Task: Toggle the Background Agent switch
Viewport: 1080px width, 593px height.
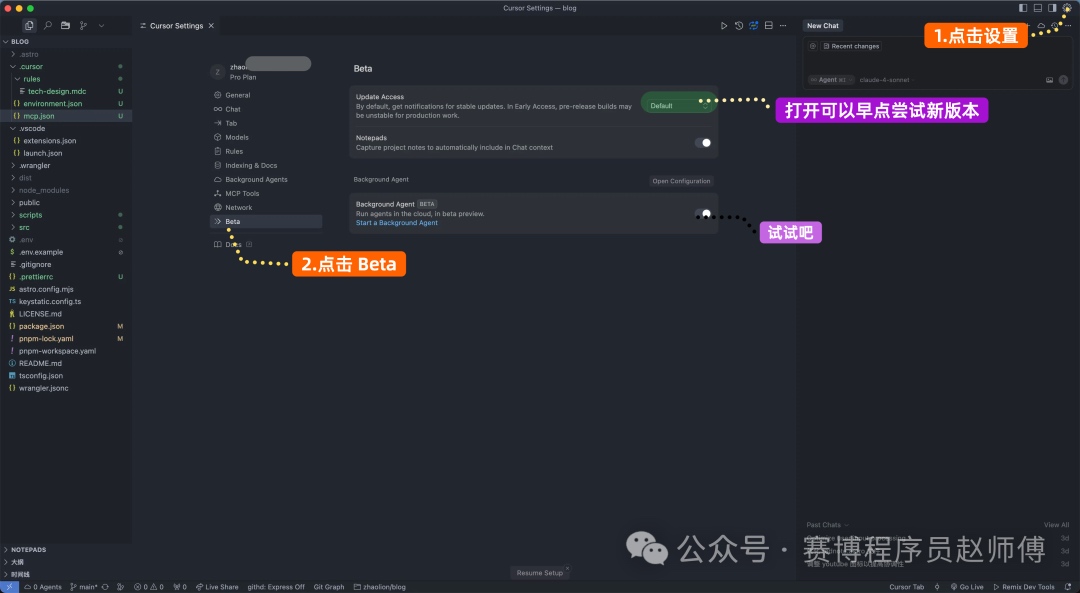Action: [703, 214]
